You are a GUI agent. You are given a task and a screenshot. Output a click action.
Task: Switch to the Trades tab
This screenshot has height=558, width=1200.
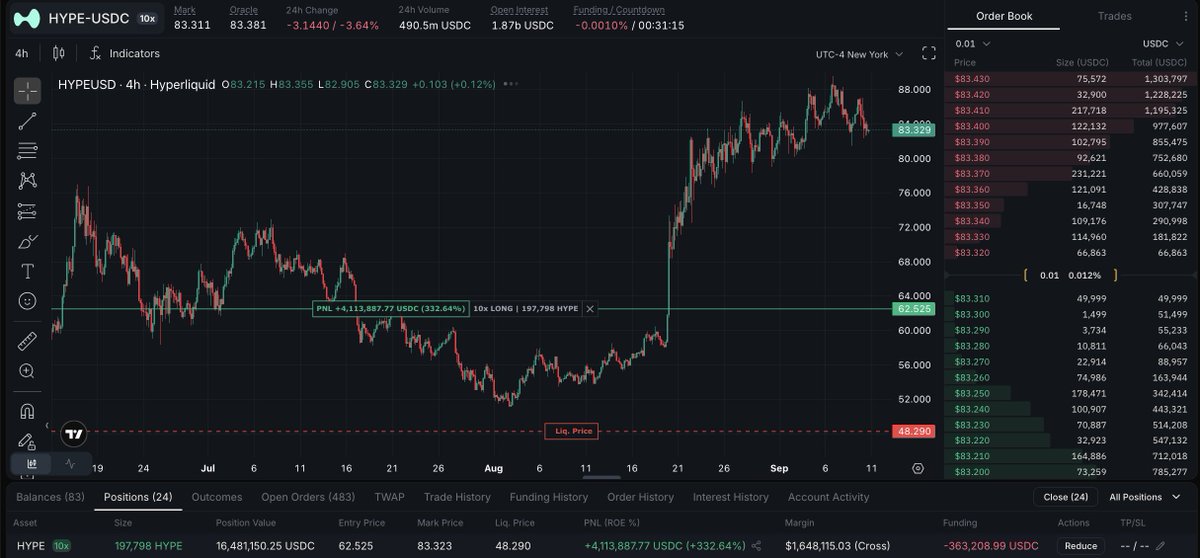1114,16
